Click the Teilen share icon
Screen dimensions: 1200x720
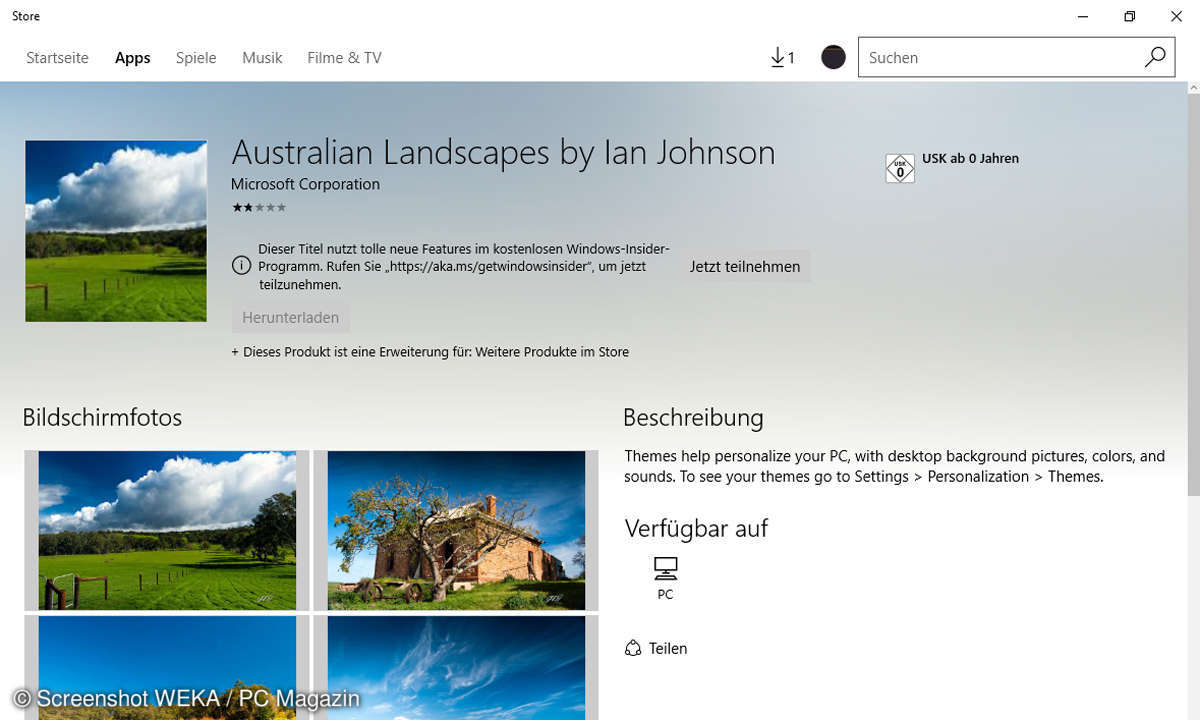tap(632, 648)
